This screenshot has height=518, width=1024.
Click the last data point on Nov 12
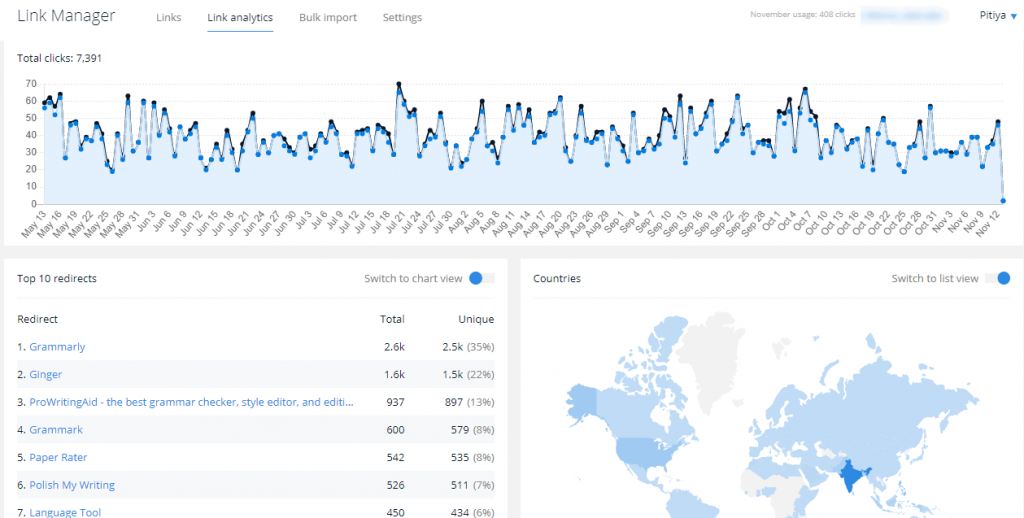coord(1003,201)
